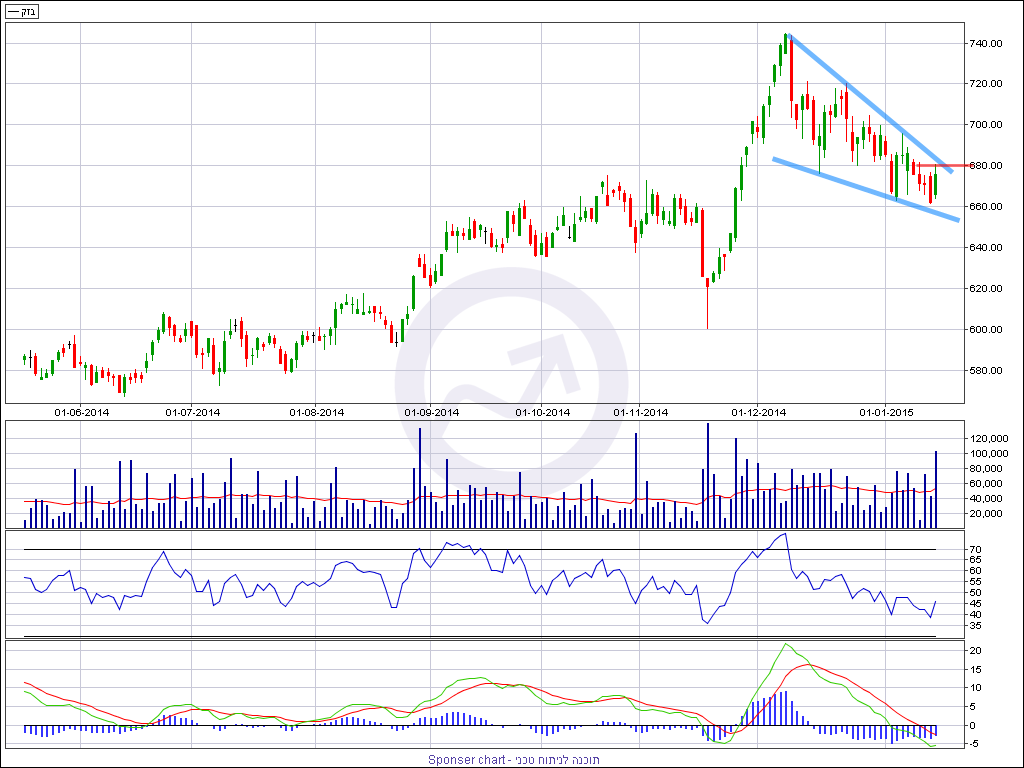The height and width of the screenshot is (768, 1024).
Task: Click the highest candlestick near 740
Action: click(786, 44)
